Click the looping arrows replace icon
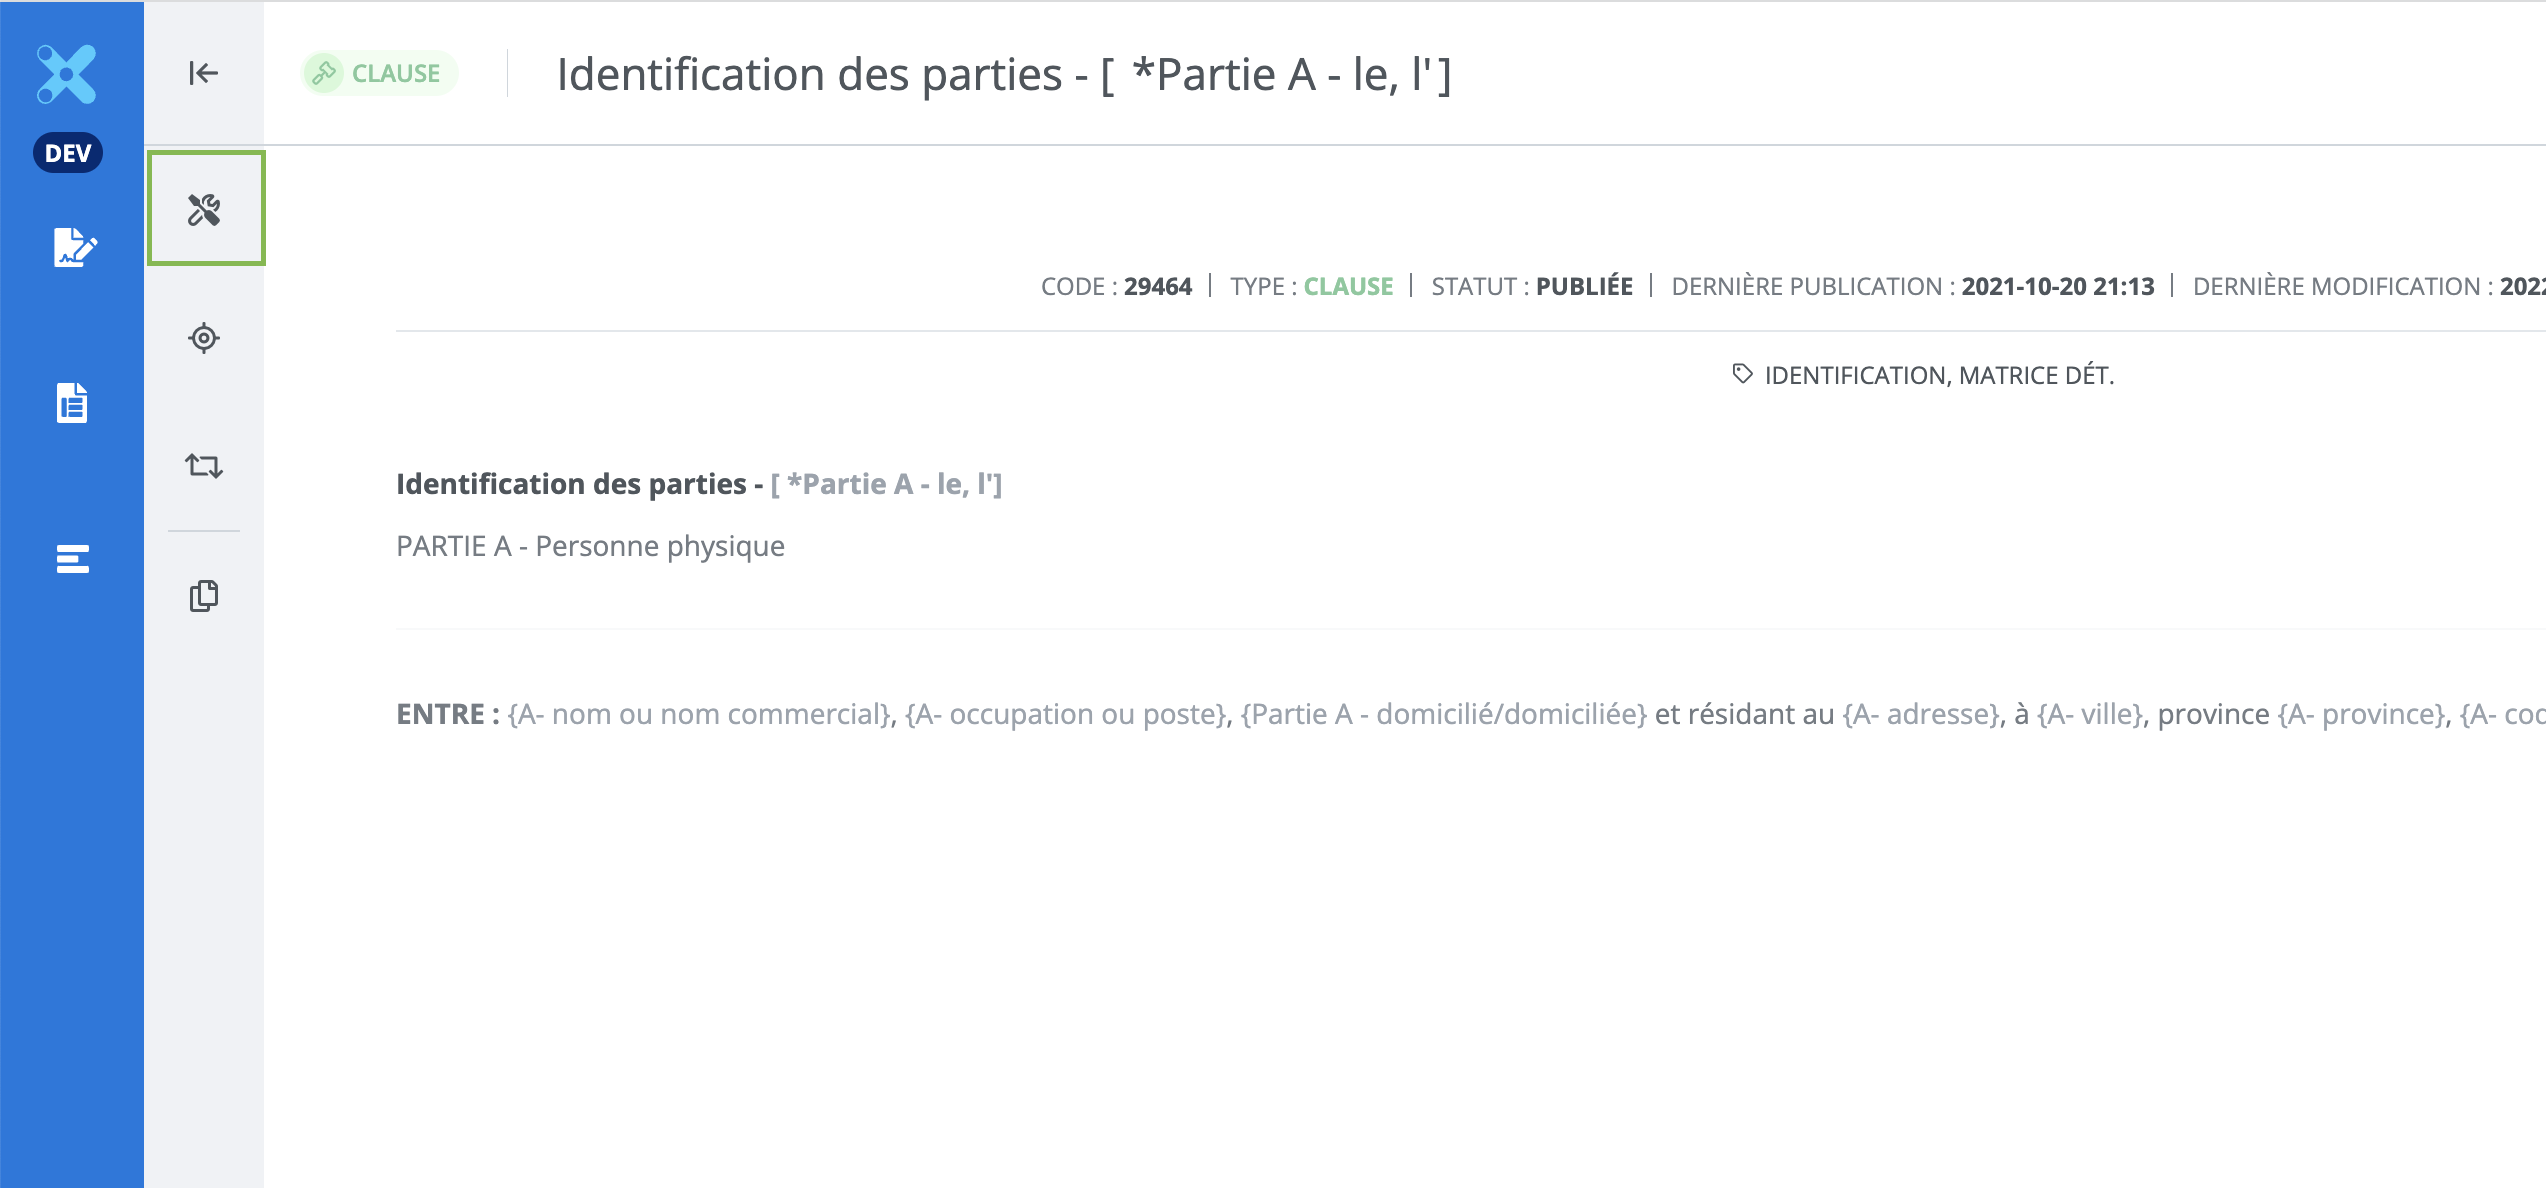2546x1188 pixels. 204,466
